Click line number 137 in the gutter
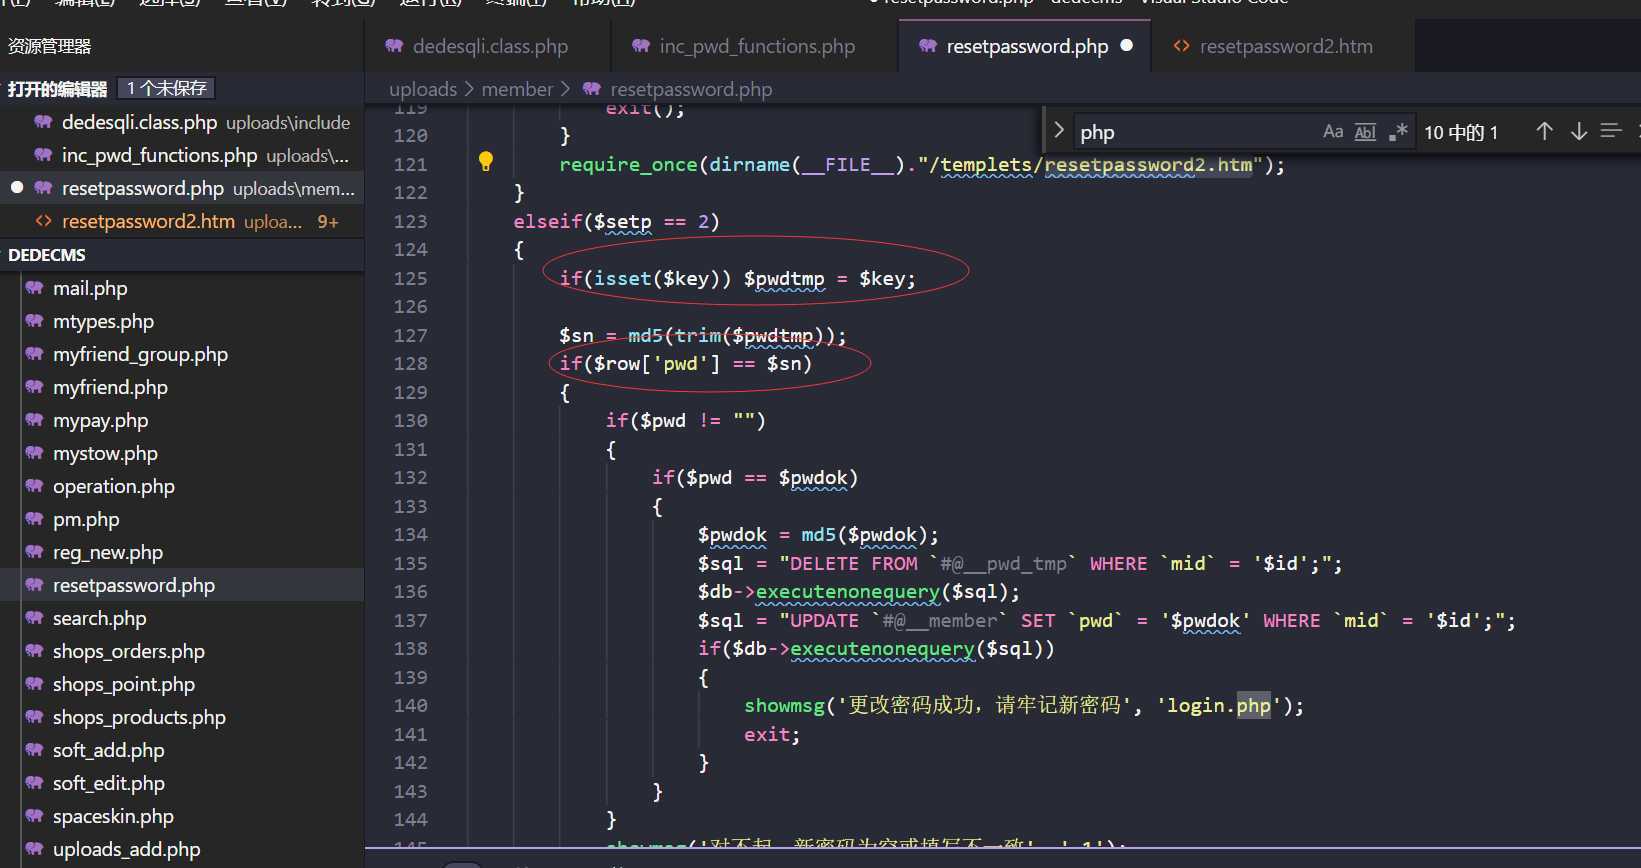The image size is (1641, 868). coord(410,620)
